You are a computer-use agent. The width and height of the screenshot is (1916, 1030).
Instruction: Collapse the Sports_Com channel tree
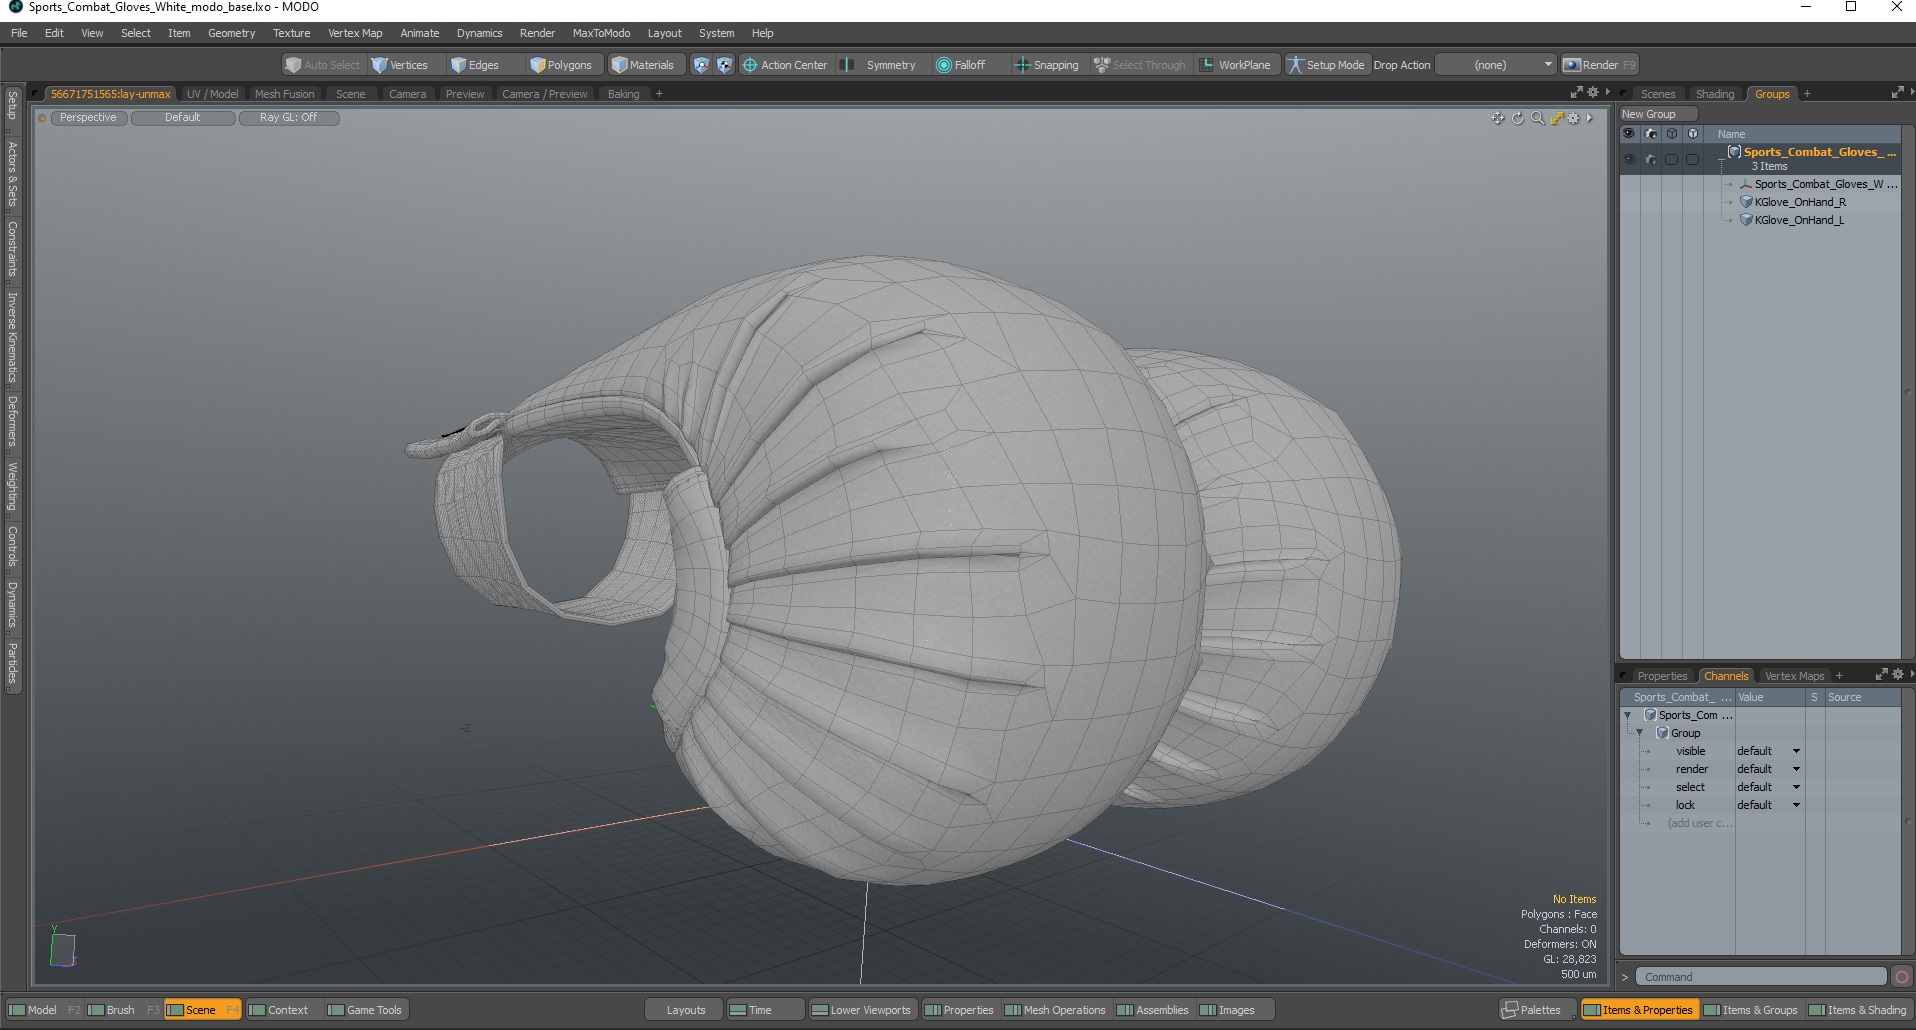click(x=1627, y=715)
